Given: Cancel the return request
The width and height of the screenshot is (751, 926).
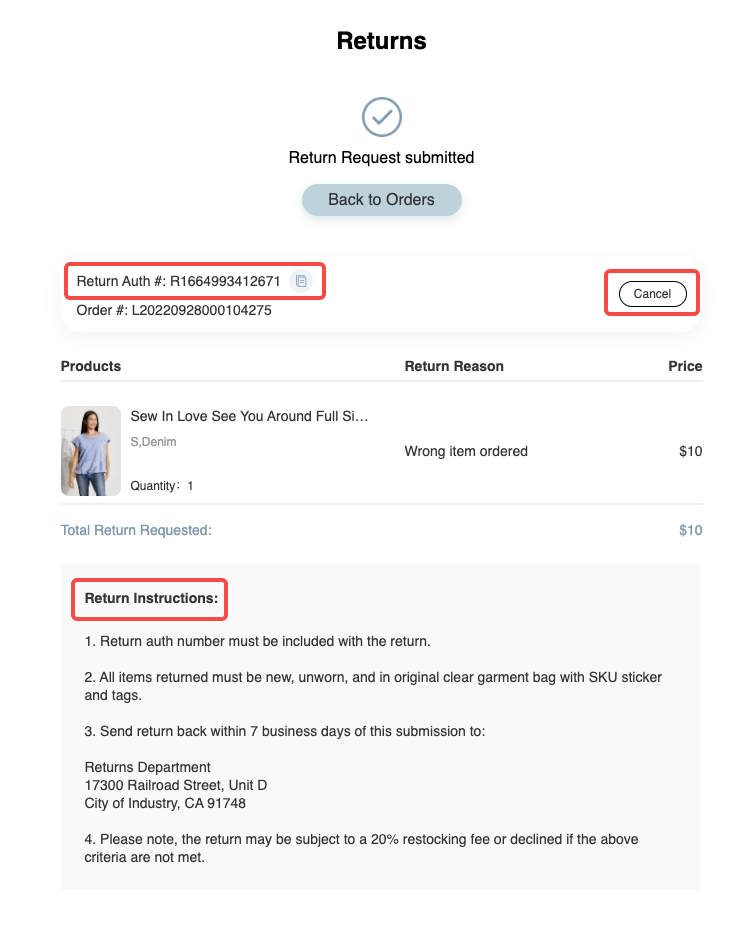Looking at the screenshot, I should 652,294.
